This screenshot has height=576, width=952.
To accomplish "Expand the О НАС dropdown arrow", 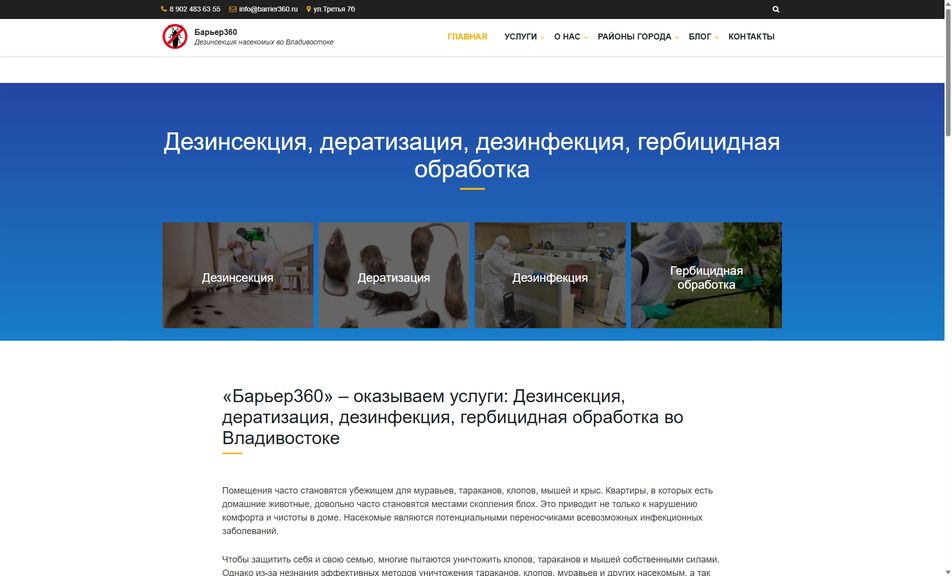I will 585,38.
